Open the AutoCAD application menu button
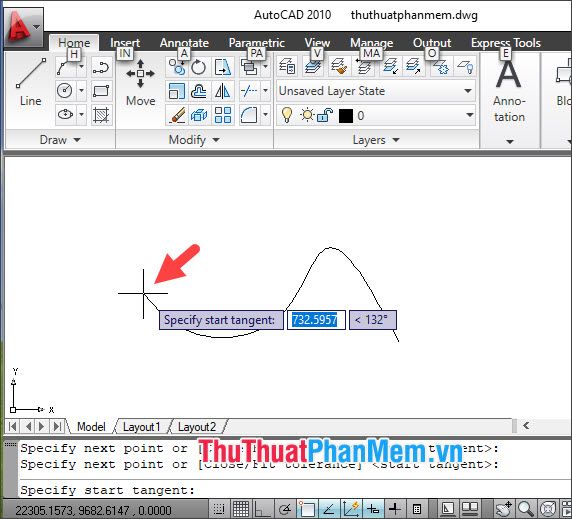The height and width of the screenshot is (519, 572). [x=23, y=27]
